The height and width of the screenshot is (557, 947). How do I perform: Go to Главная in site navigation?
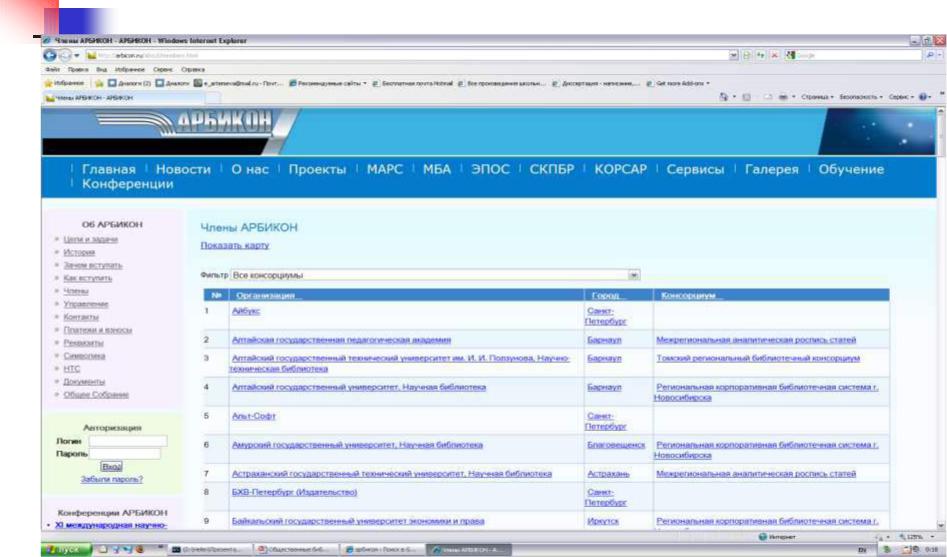point(109,169)
